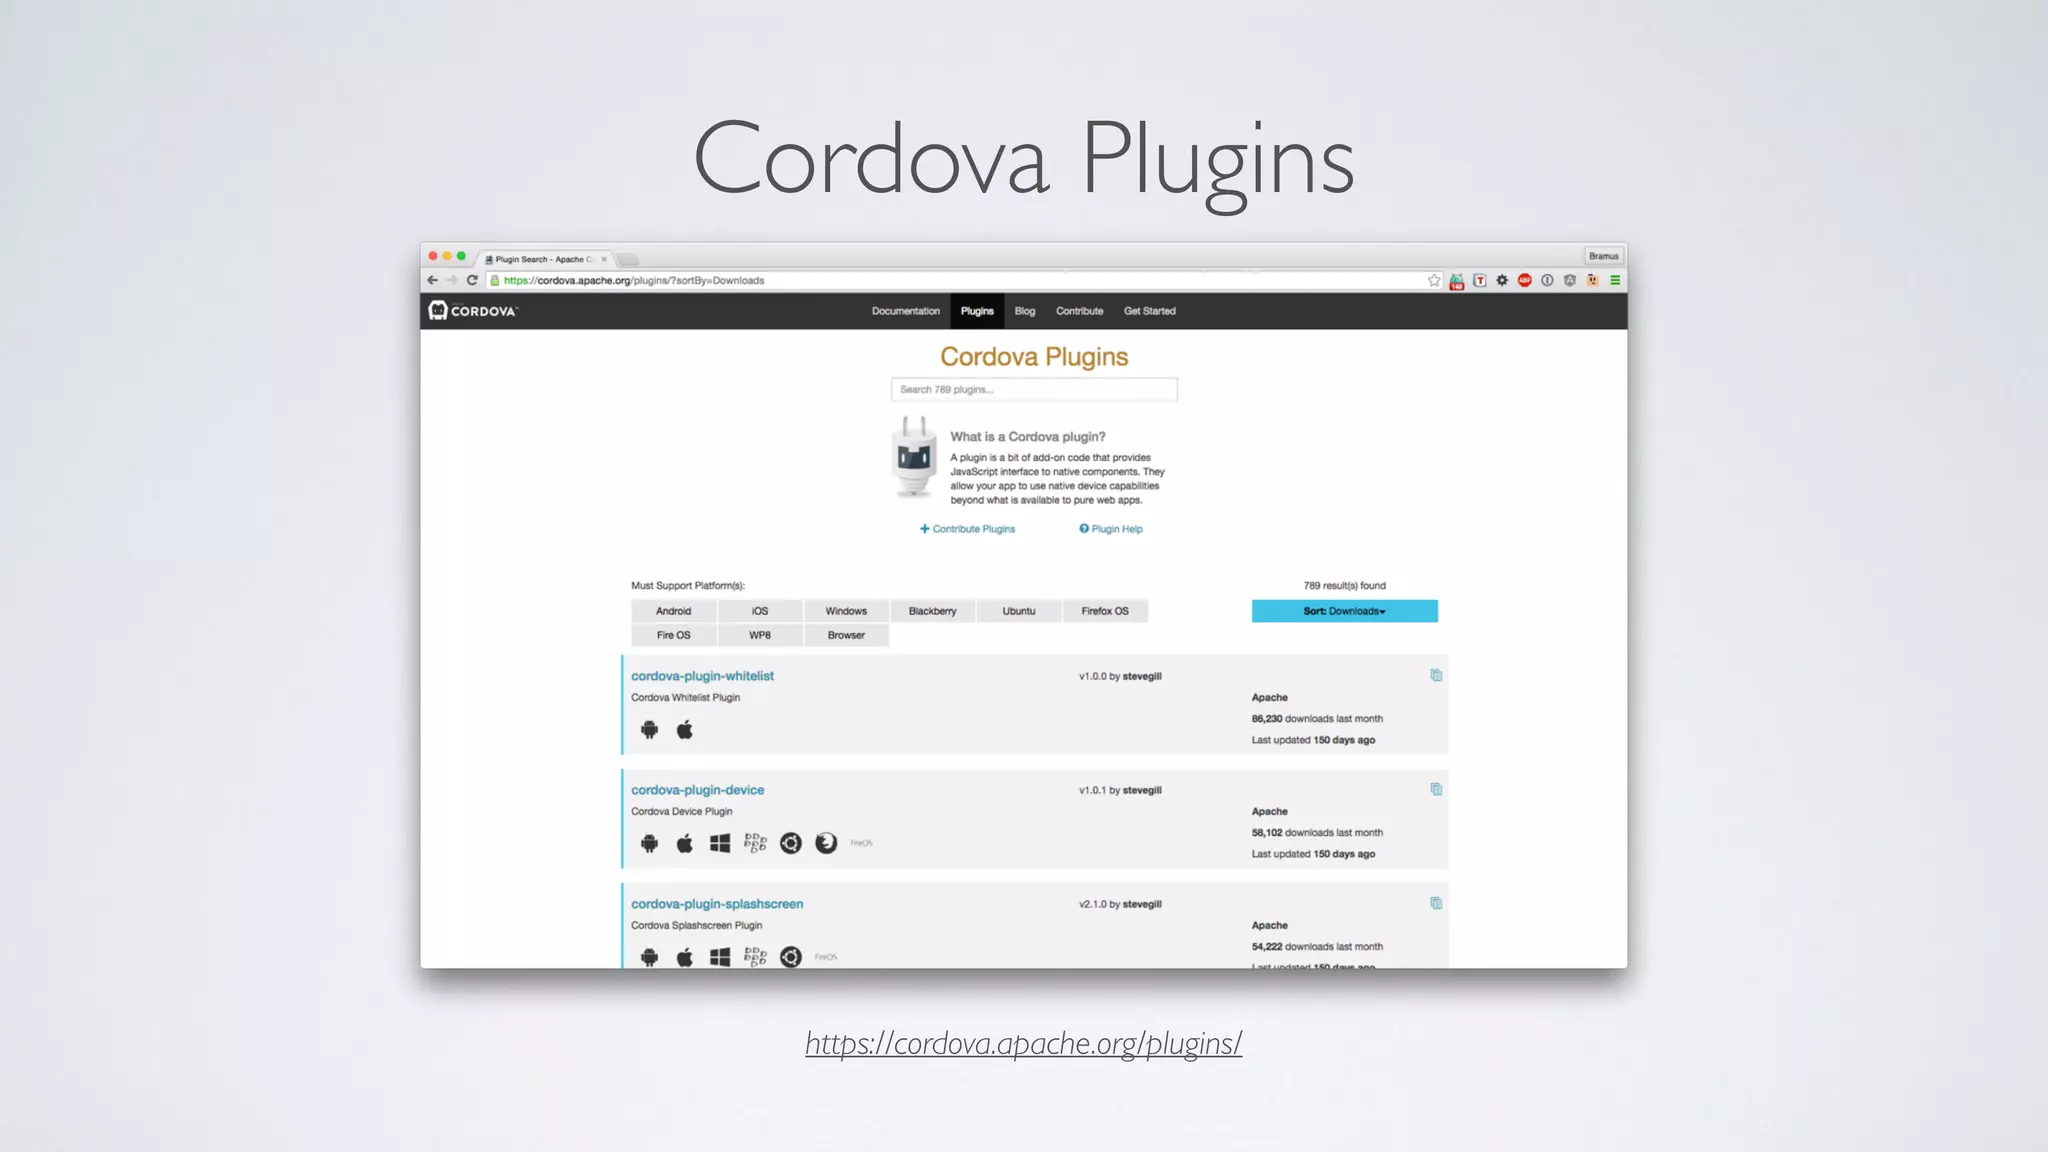Viewport: 2048px width, 1152px height.
Task: Click the '789 result(s) found' text
Action: click(1344, 586)
